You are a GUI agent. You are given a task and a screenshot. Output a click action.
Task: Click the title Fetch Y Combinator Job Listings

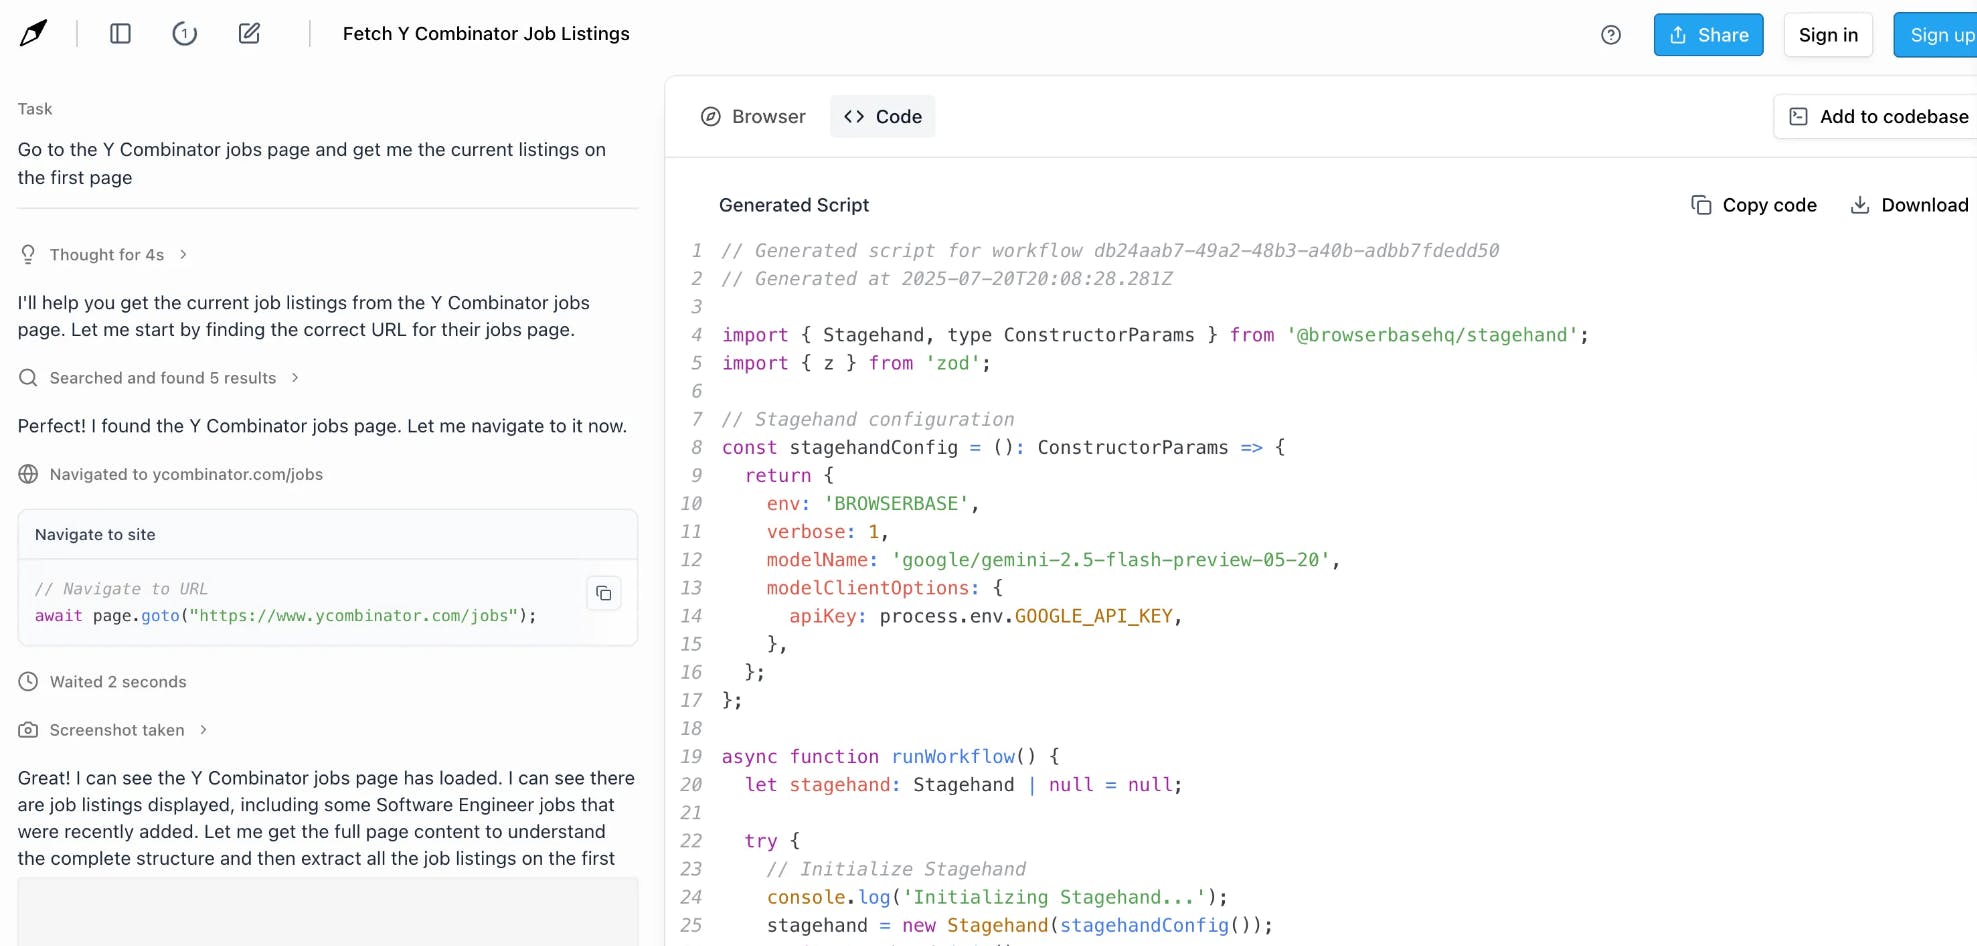486,34
